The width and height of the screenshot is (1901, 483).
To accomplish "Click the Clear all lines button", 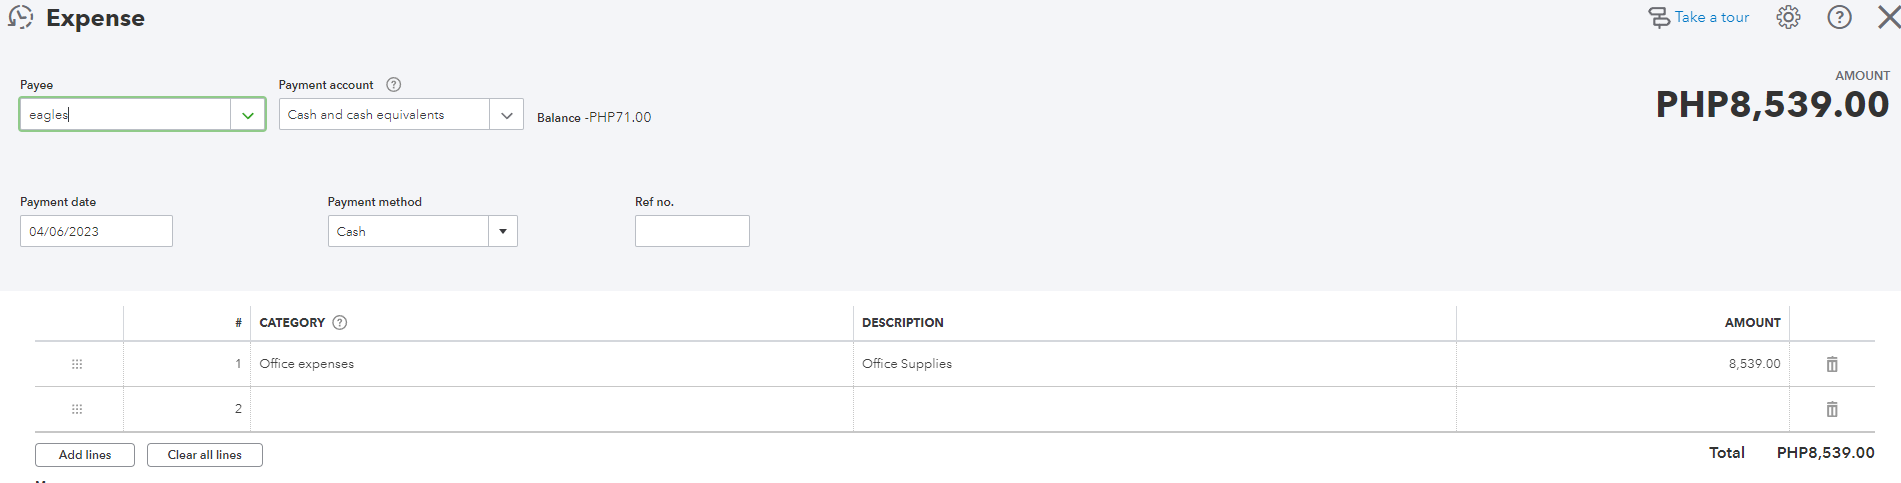I will point(204,455).
